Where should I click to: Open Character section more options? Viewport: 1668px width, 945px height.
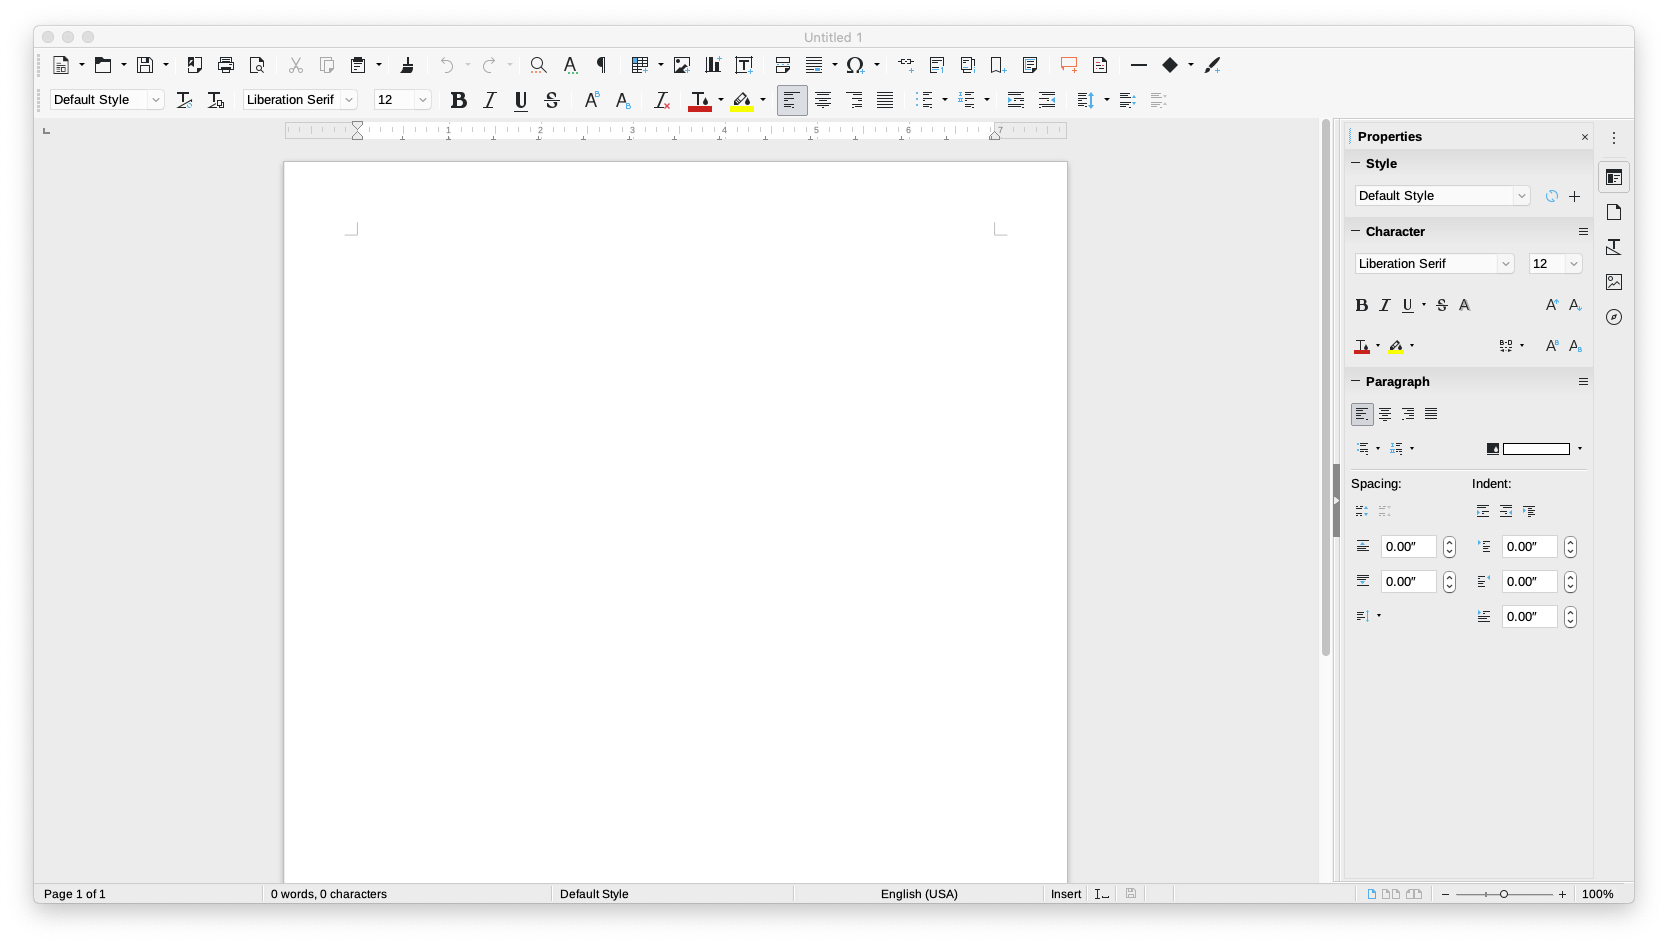click(1583, 231)
